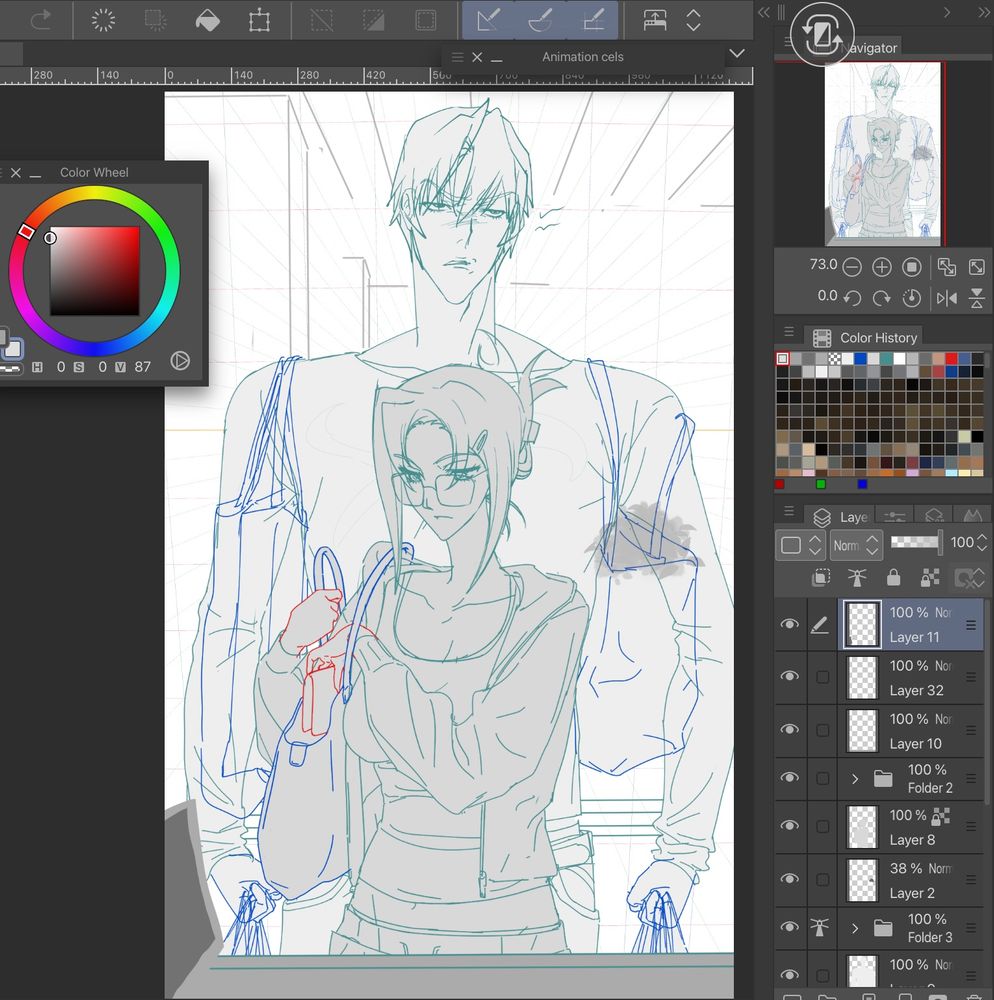This screenshot has height=1000, width=994.
Task: Toggle Snap to Ruler in the toolbar
Action: 488,20
